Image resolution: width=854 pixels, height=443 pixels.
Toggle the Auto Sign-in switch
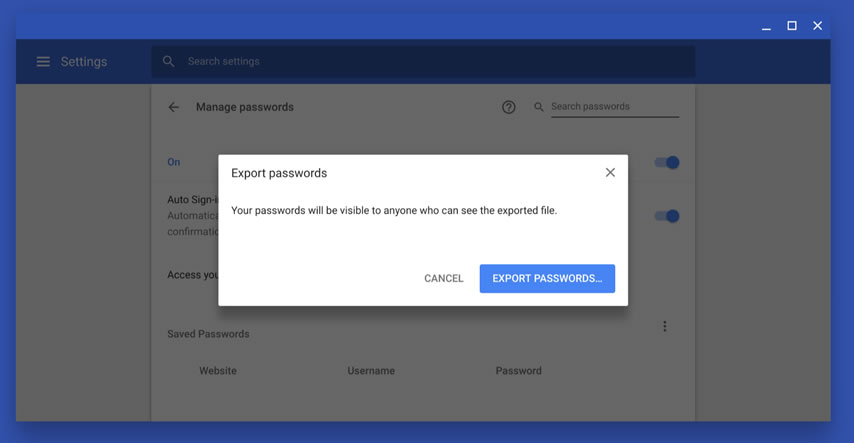point(667,216)
